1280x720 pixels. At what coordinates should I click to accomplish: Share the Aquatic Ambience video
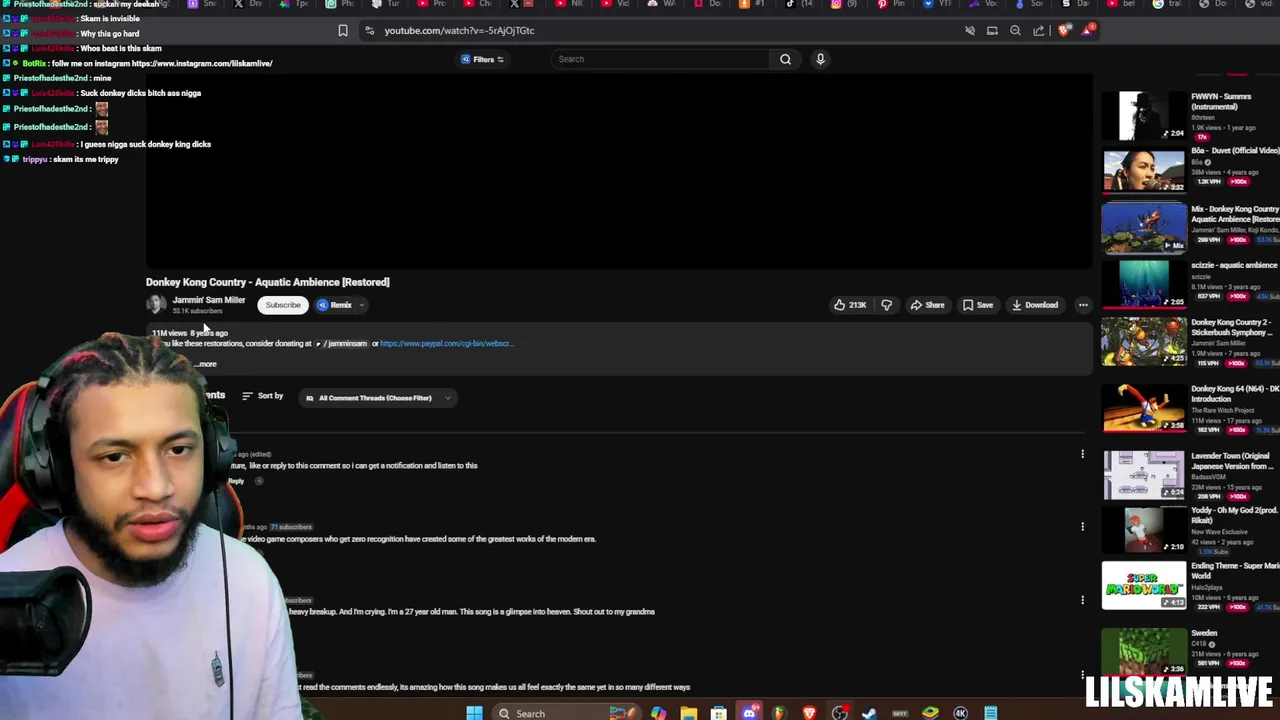[x=927, y=305]
